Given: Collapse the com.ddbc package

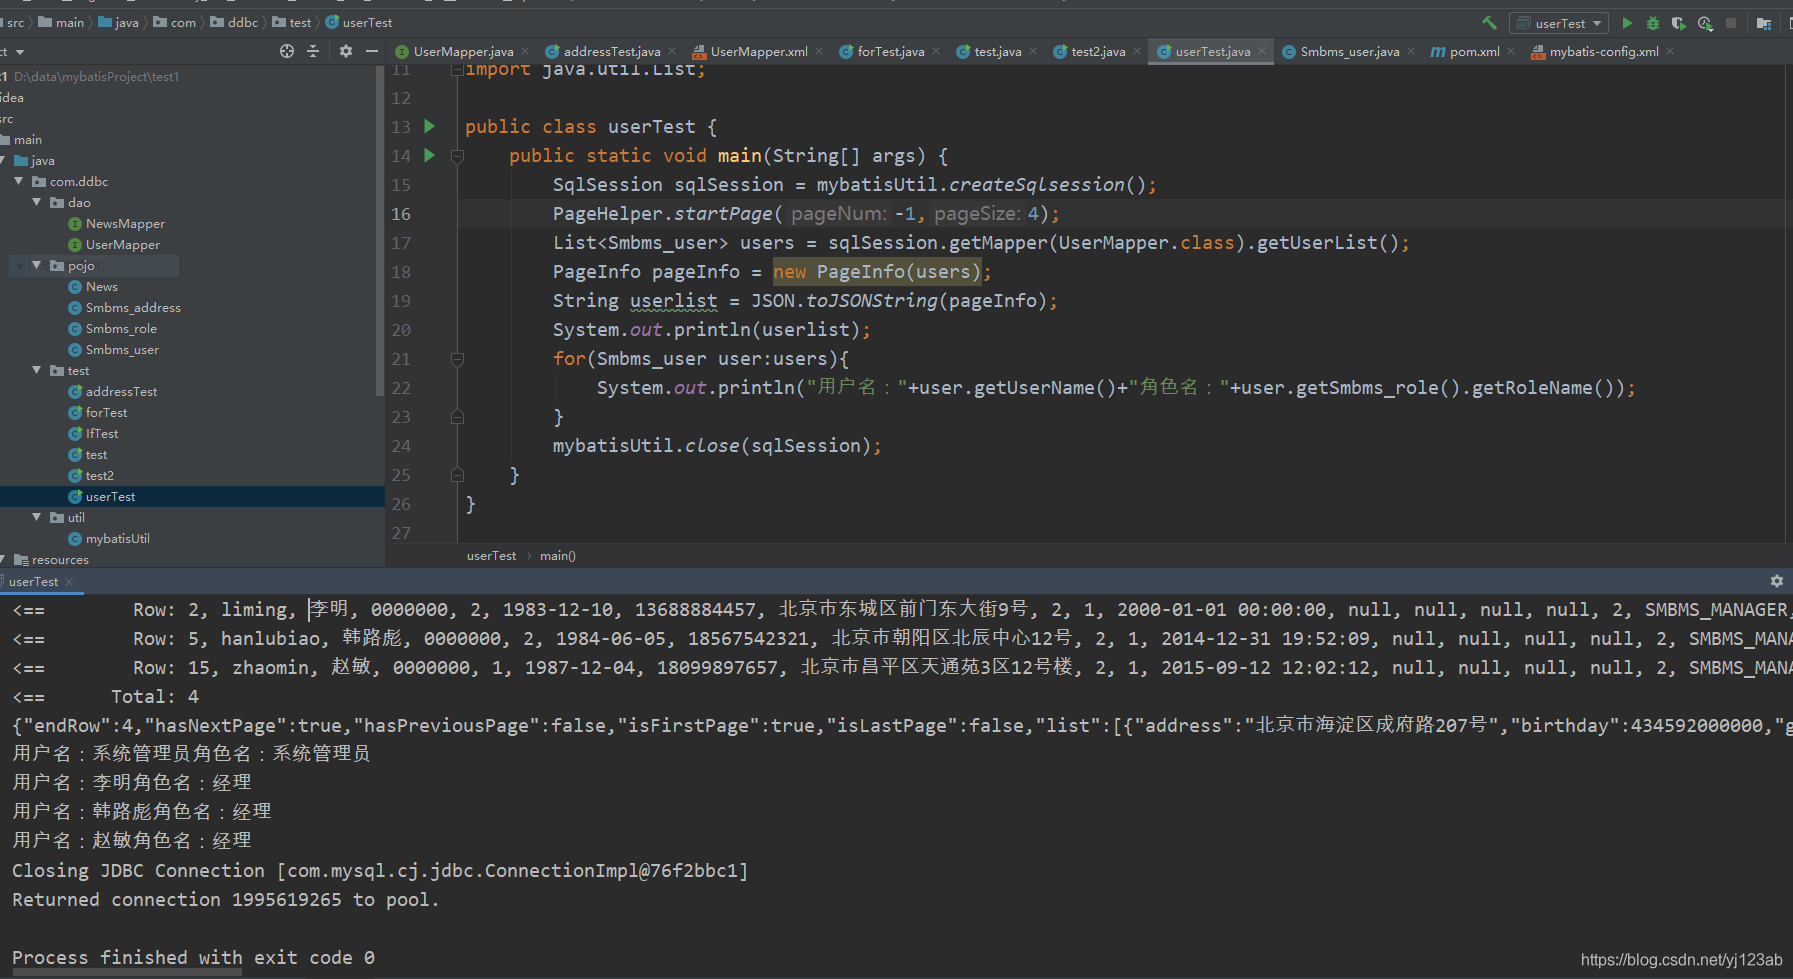Looking at the screenshot, I should [x=19, y=181].
